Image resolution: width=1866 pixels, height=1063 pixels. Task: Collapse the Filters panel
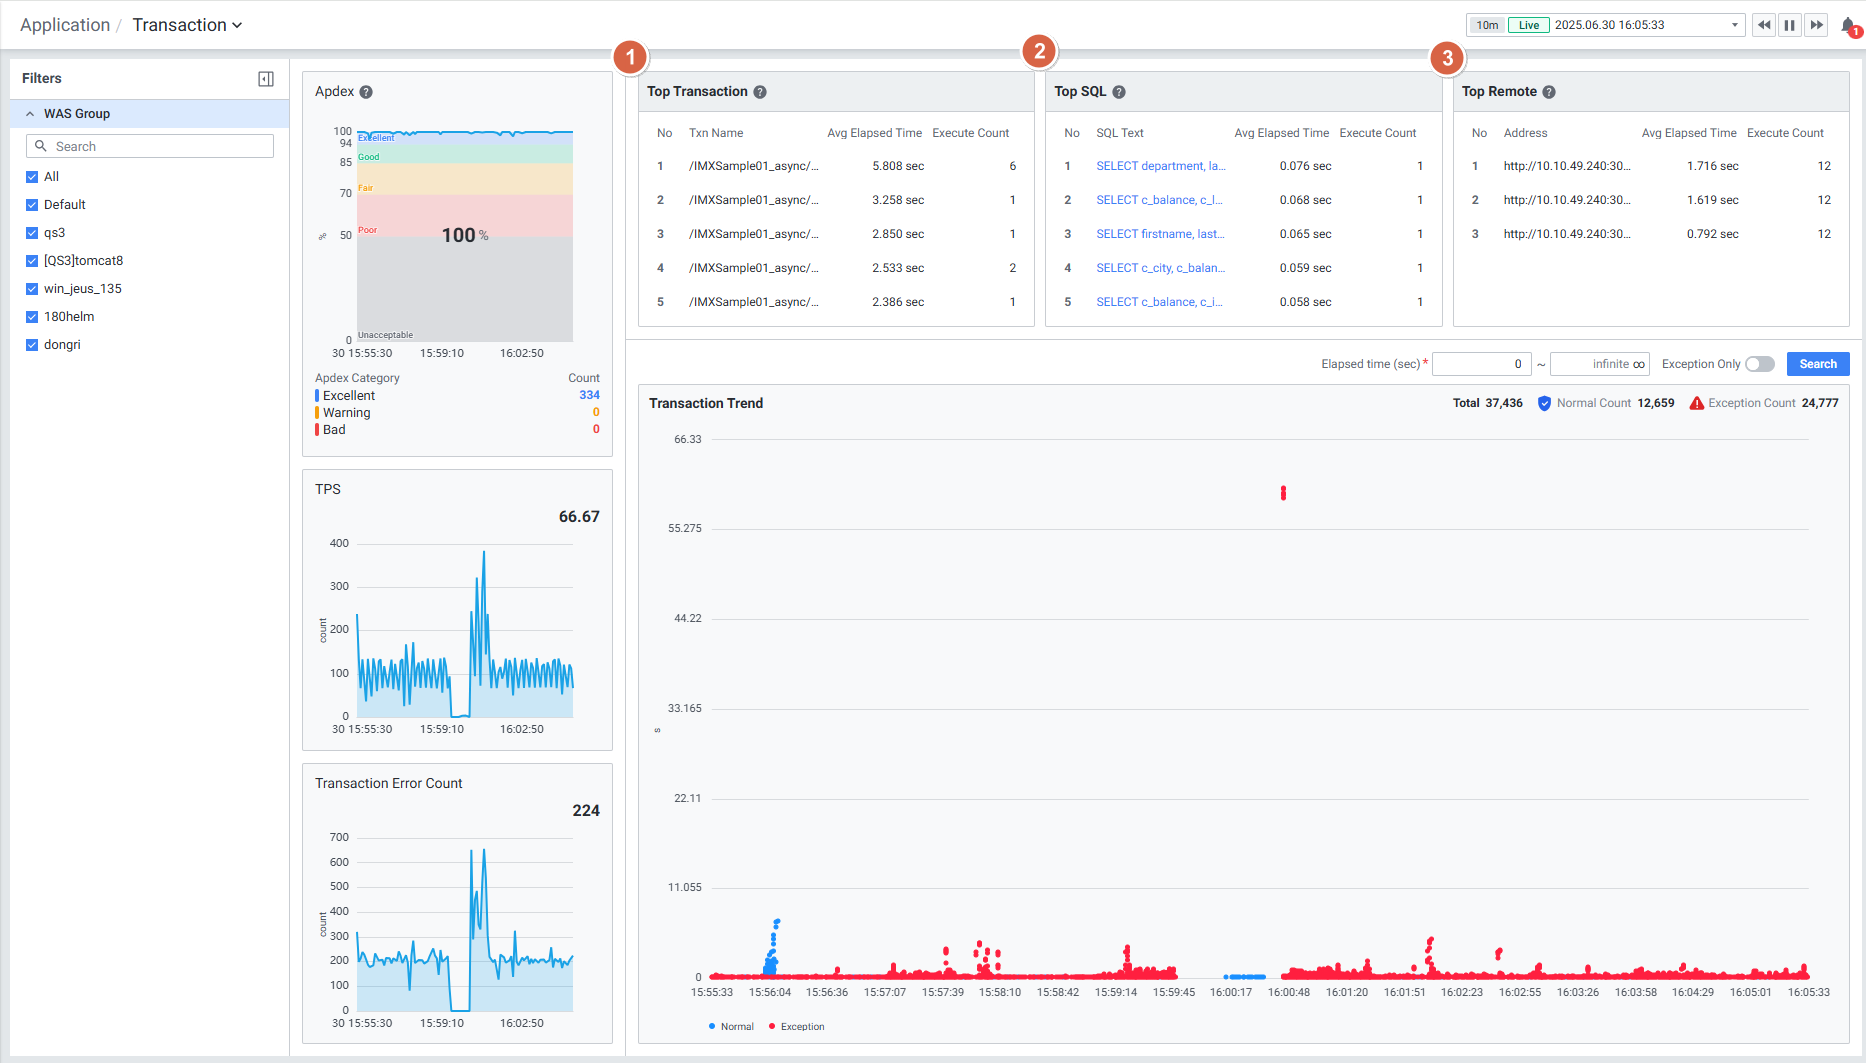click(266, 79)
